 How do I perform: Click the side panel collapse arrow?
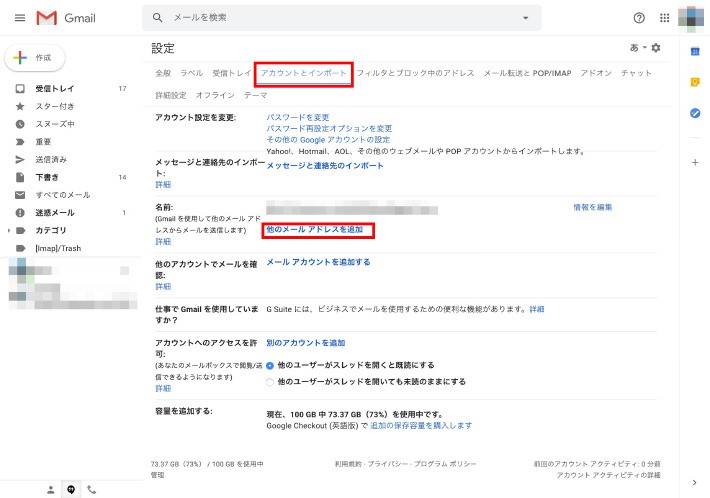pos(695,483)
